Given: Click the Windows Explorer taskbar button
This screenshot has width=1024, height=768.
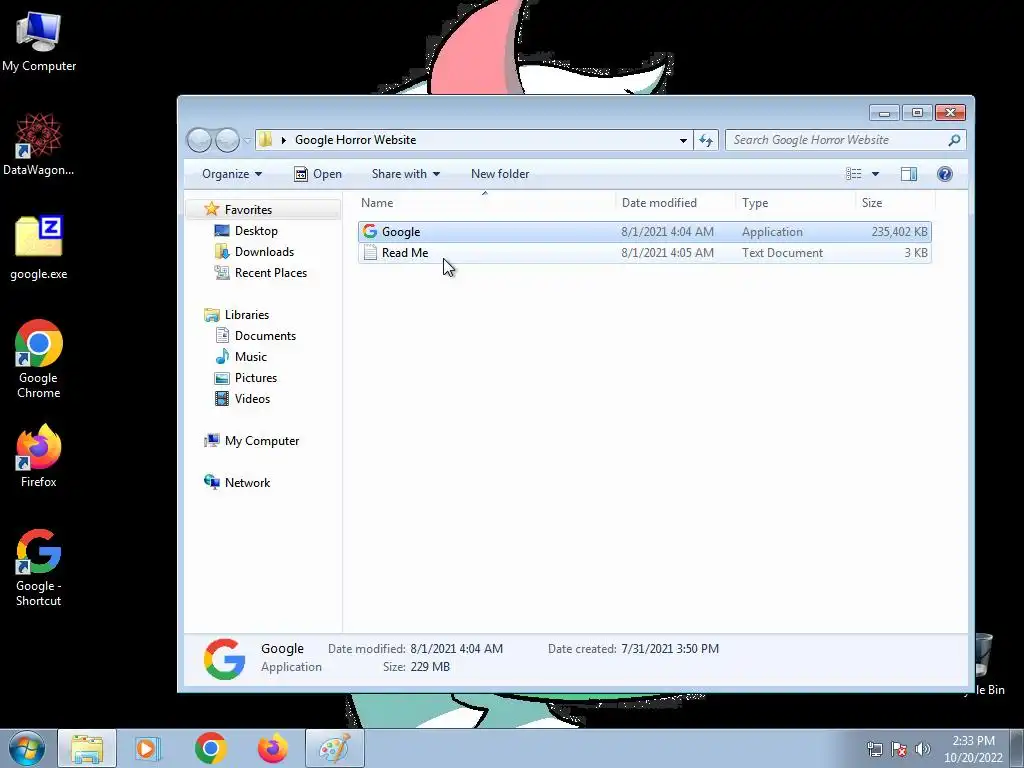Looking at the screenshot, I should click(87, 748).
